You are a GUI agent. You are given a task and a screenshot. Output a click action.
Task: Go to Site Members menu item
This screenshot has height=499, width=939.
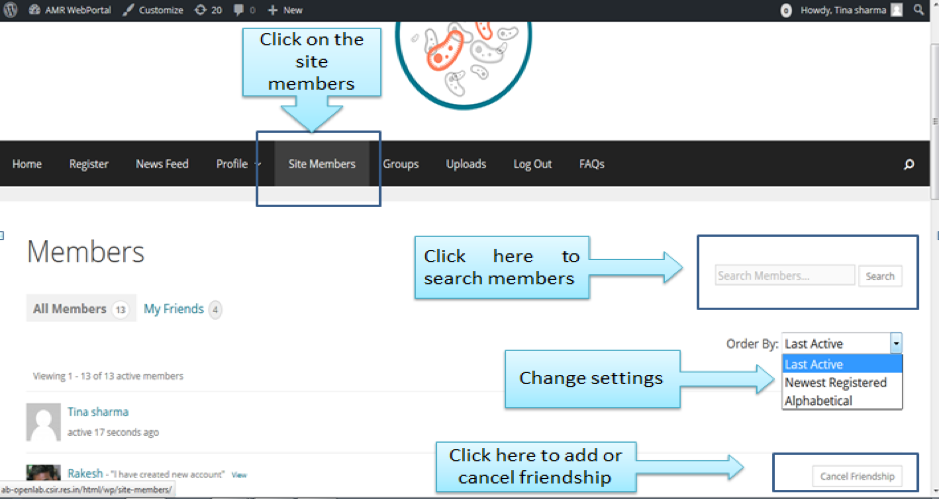coord(322,164)
